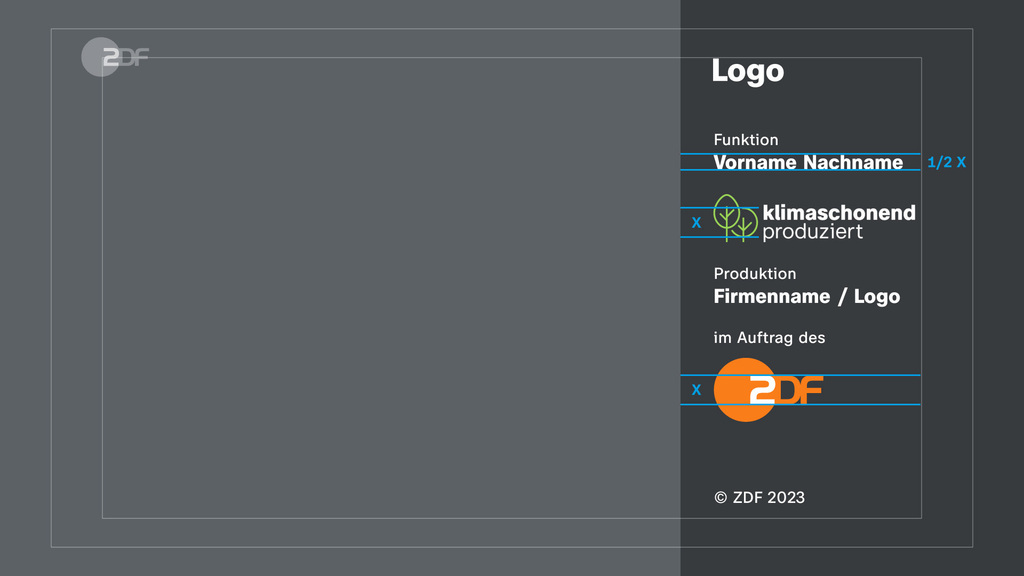Click the large "Logo" heading

point(747,71)
